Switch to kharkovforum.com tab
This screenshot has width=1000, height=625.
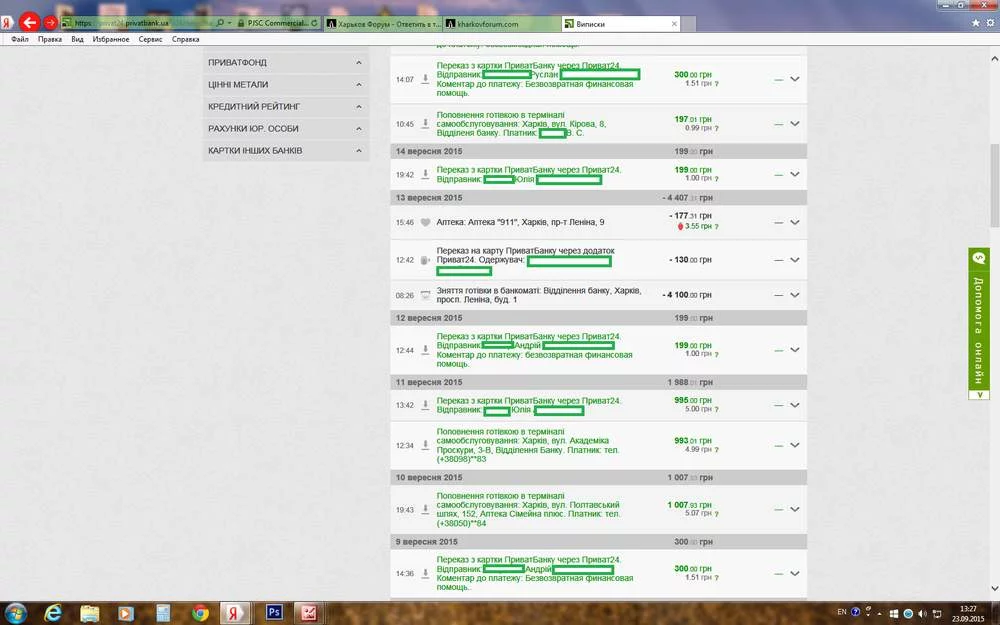(501, 24)
